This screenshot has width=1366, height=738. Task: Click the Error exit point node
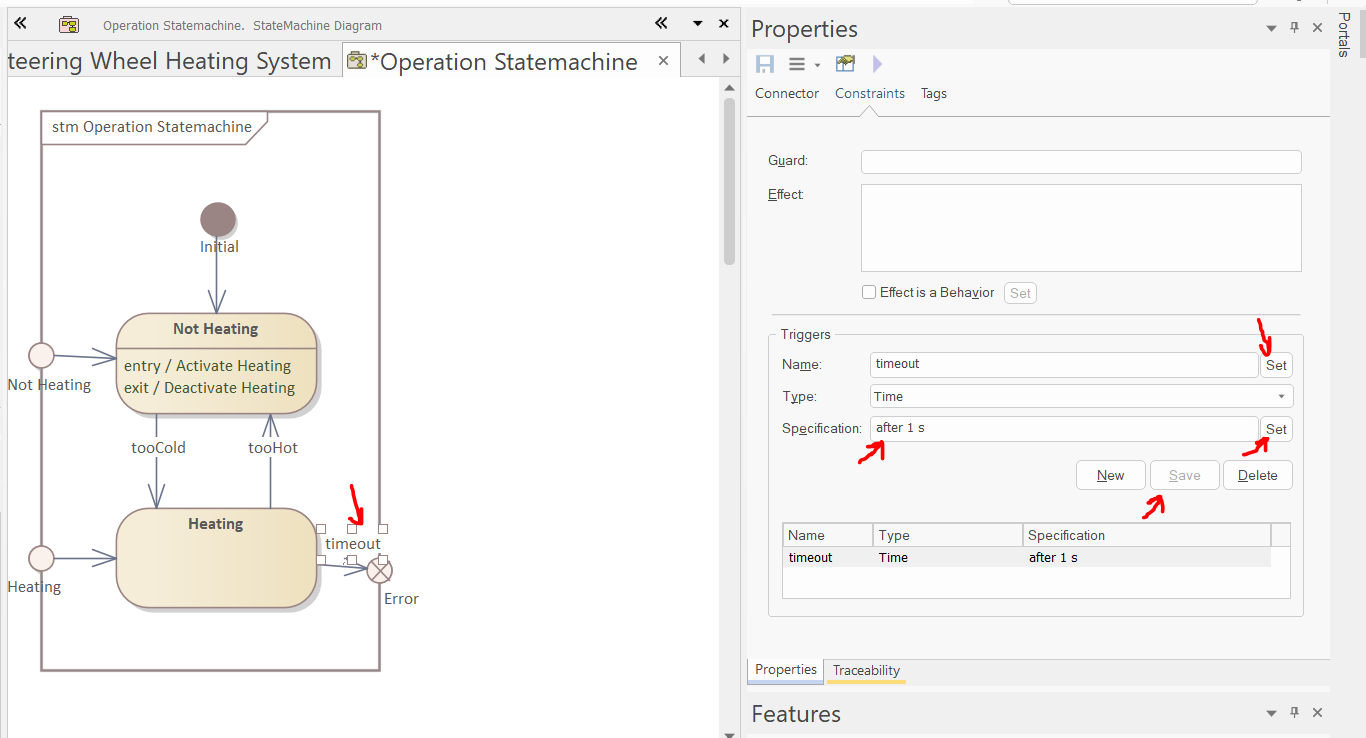click(379, 570)
